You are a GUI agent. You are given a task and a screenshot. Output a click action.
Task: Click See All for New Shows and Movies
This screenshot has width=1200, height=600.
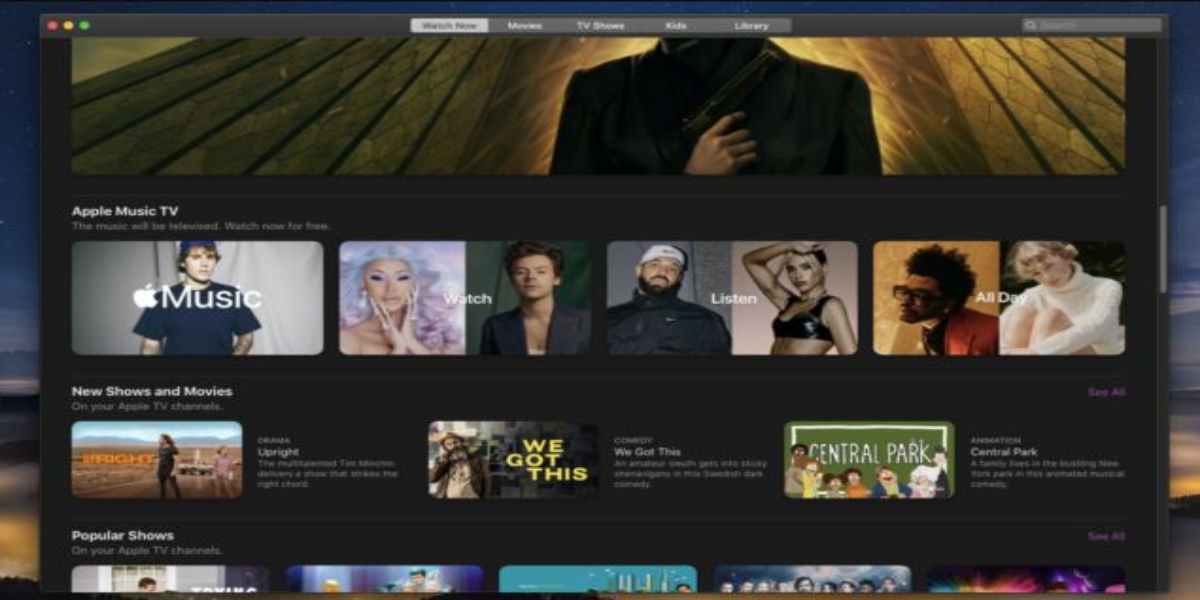1106,392
